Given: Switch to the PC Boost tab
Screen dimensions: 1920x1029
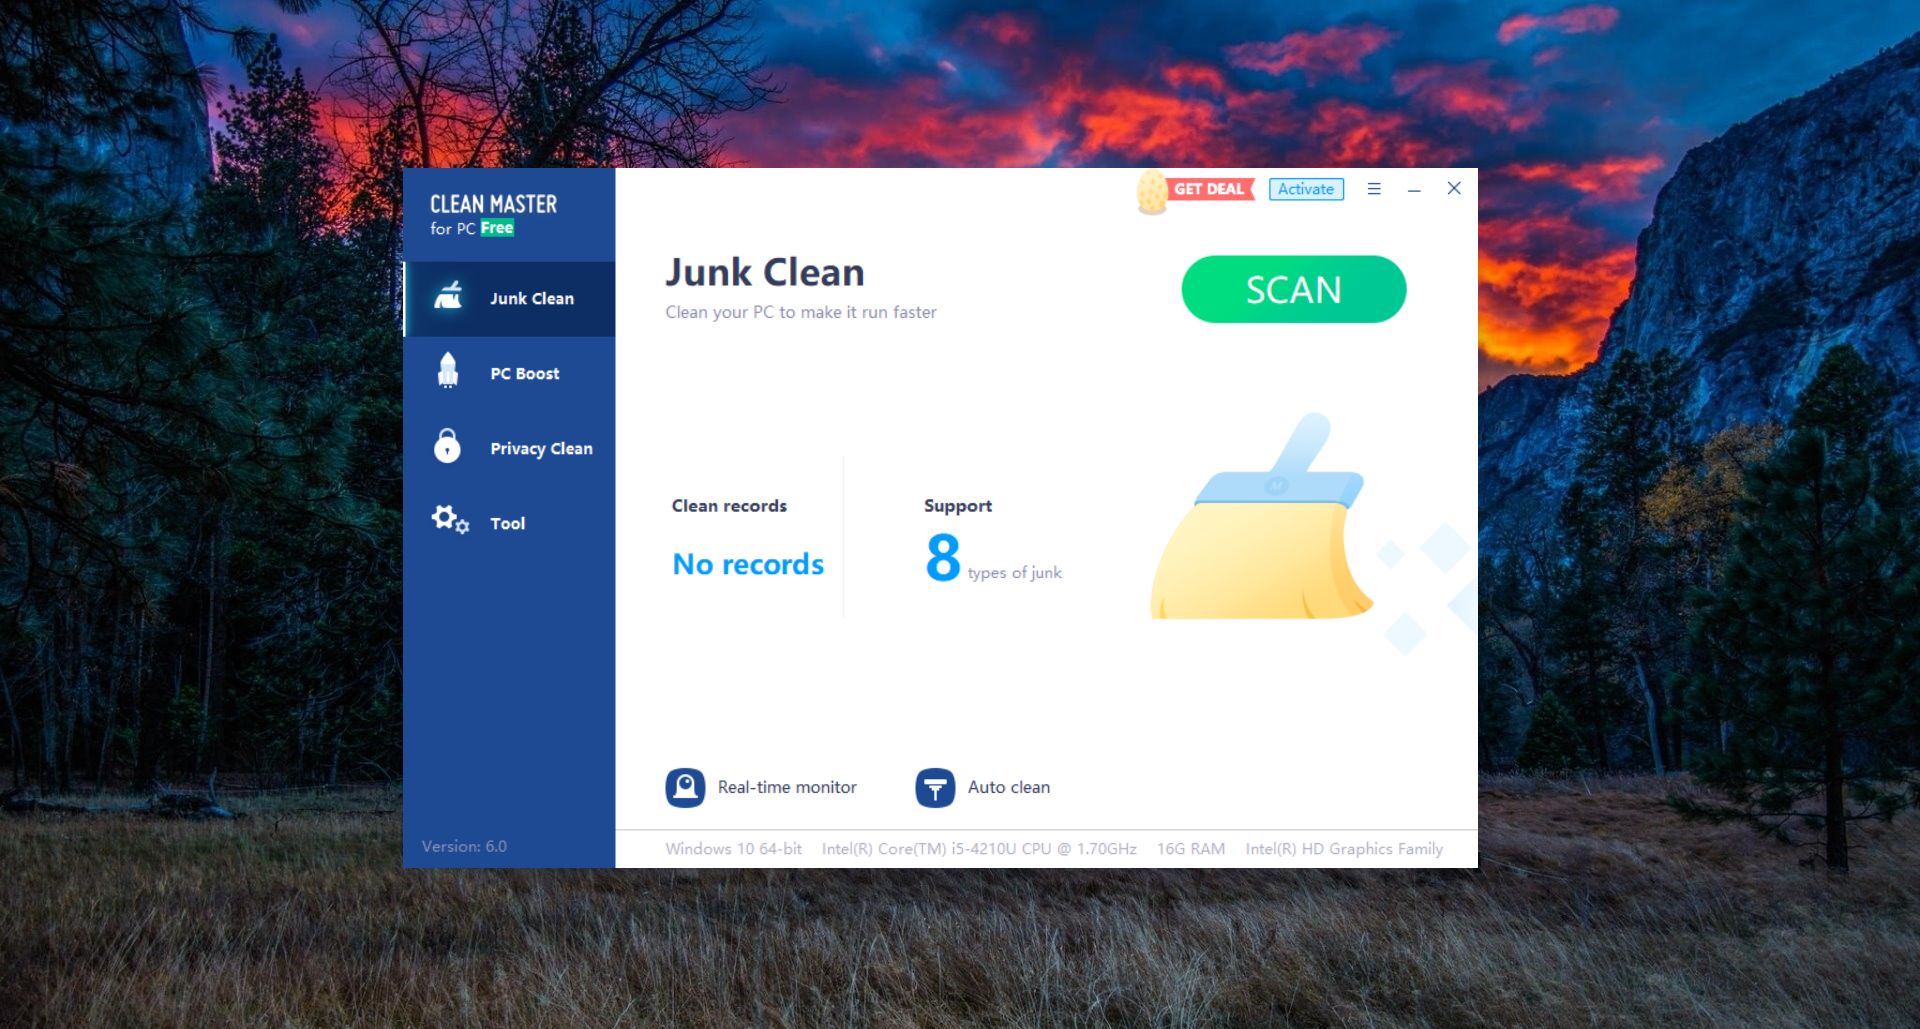Looking at the screenshot, I should [x=524, y=372].
